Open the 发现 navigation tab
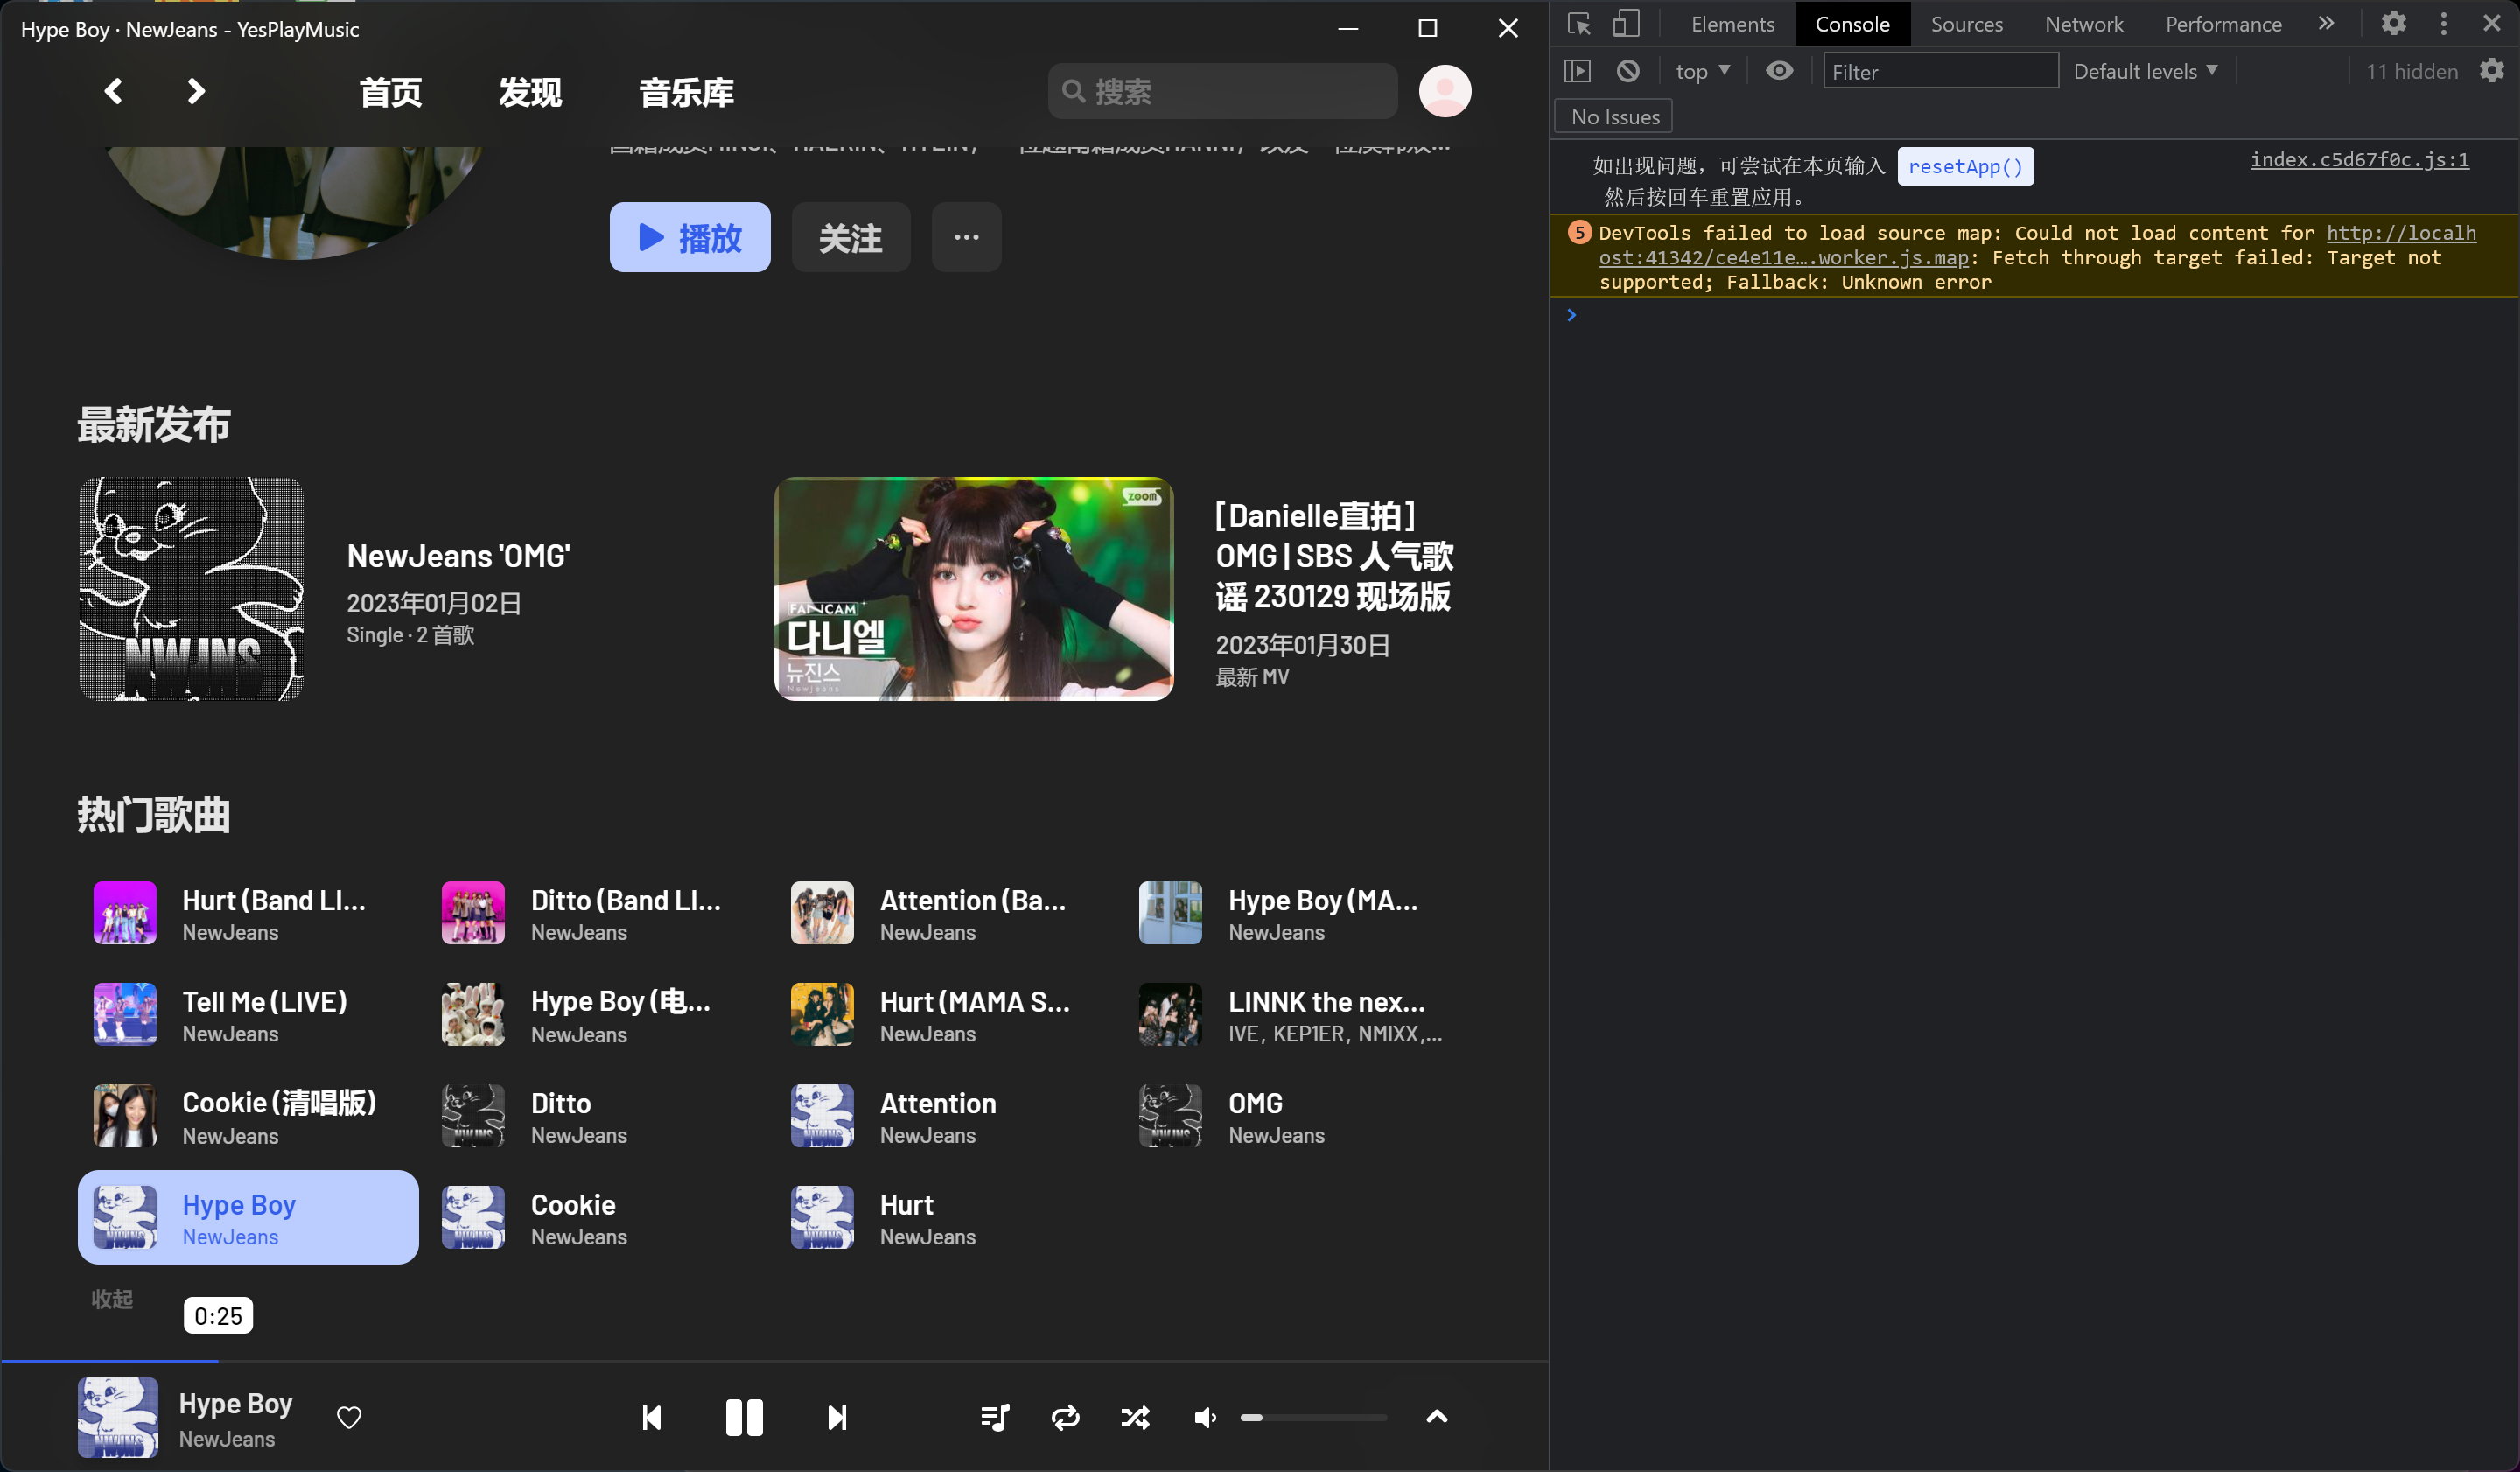Screen dimensions: 2520x1472 click(530, 92)
